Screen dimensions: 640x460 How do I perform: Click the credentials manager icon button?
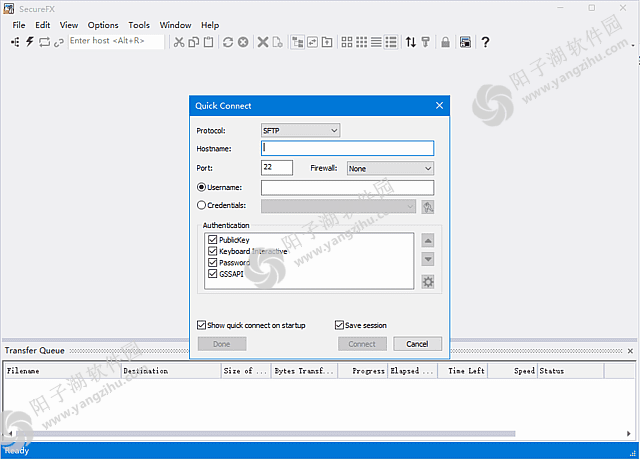pyautogui.click(x=427, y=207)
